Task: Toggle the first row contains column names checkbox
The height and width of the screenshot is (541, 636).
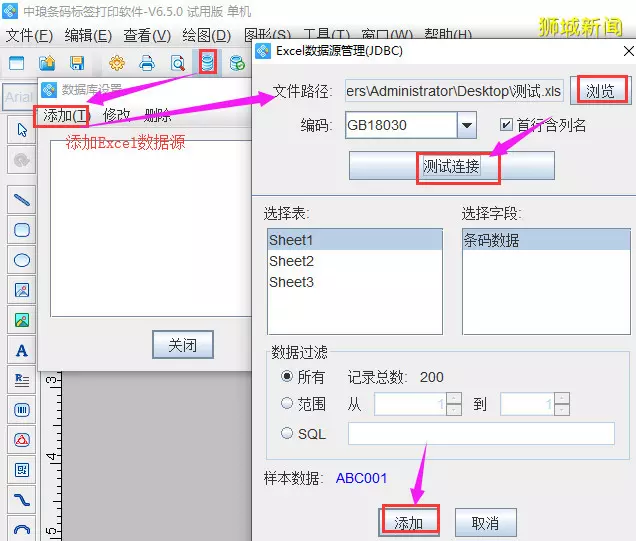Action: point(506,125)
